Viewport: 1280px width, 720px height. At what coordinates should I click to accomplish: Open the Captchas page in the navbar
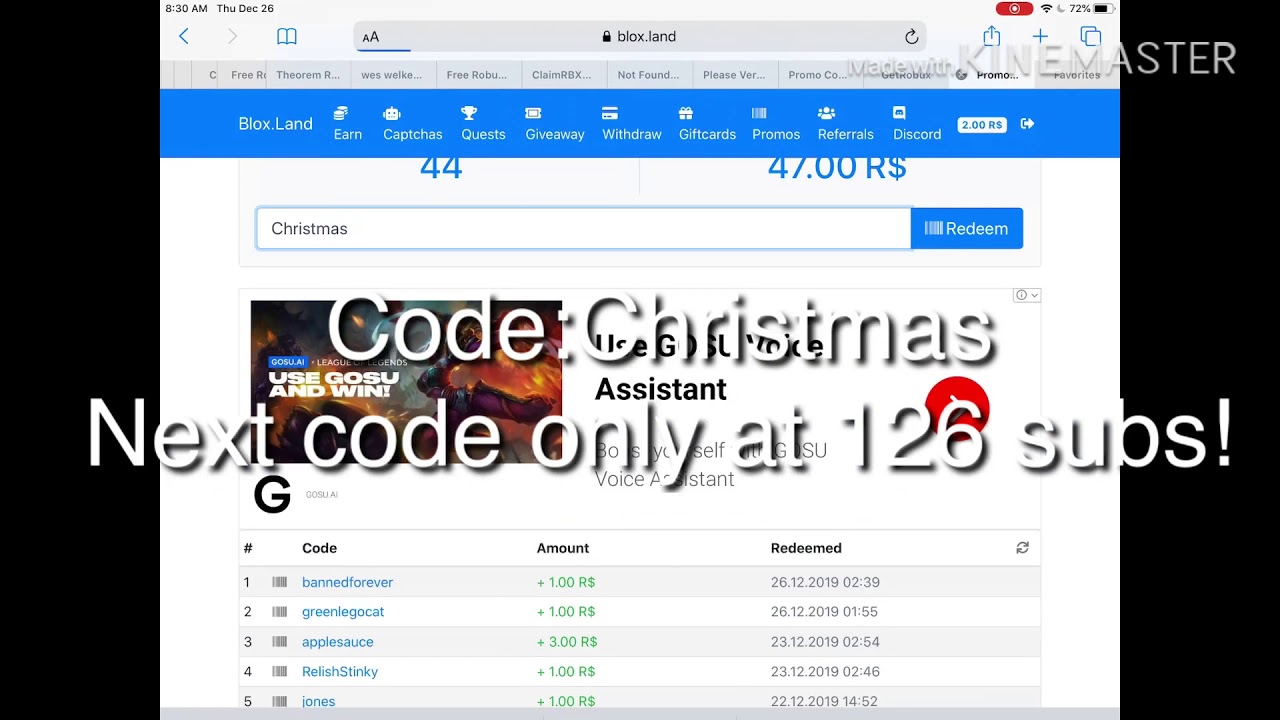coord(412,123)
